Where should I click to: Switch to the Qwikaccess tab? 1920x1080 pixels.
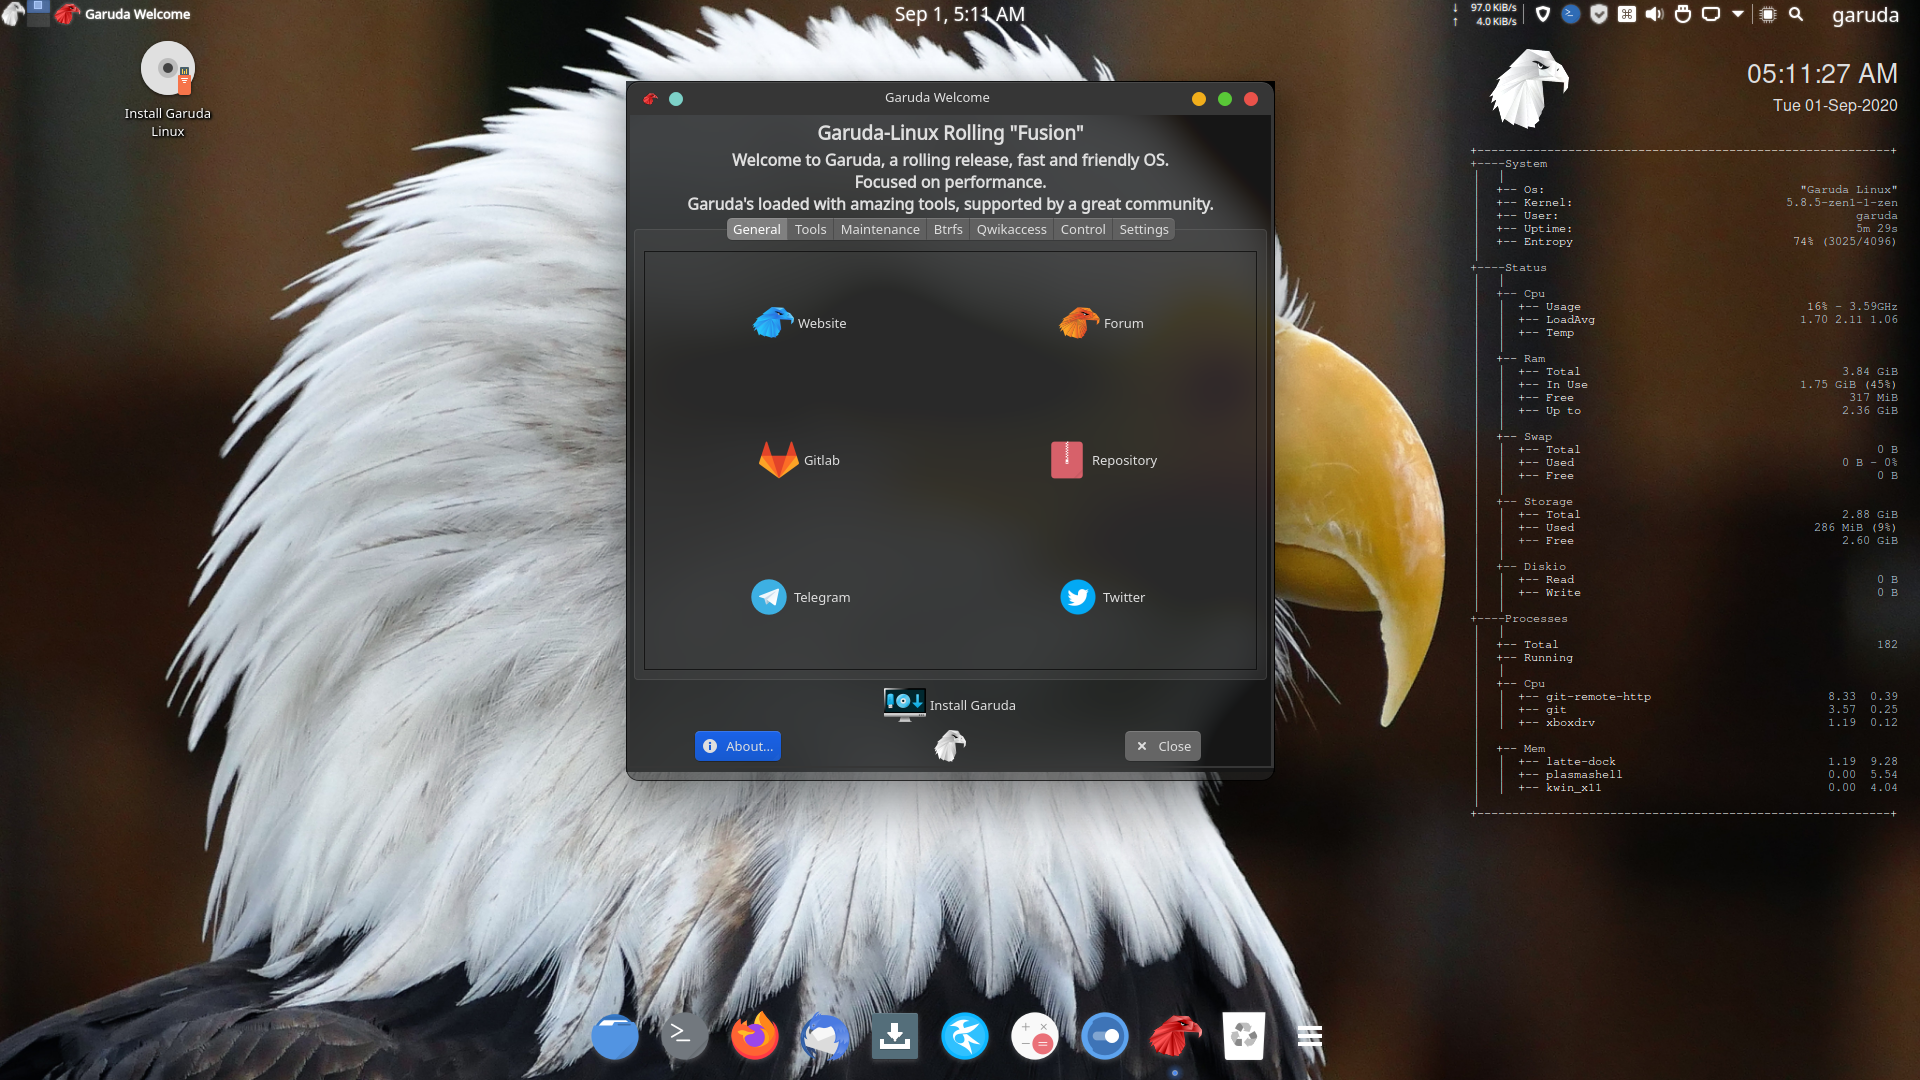click(1011, 229)
